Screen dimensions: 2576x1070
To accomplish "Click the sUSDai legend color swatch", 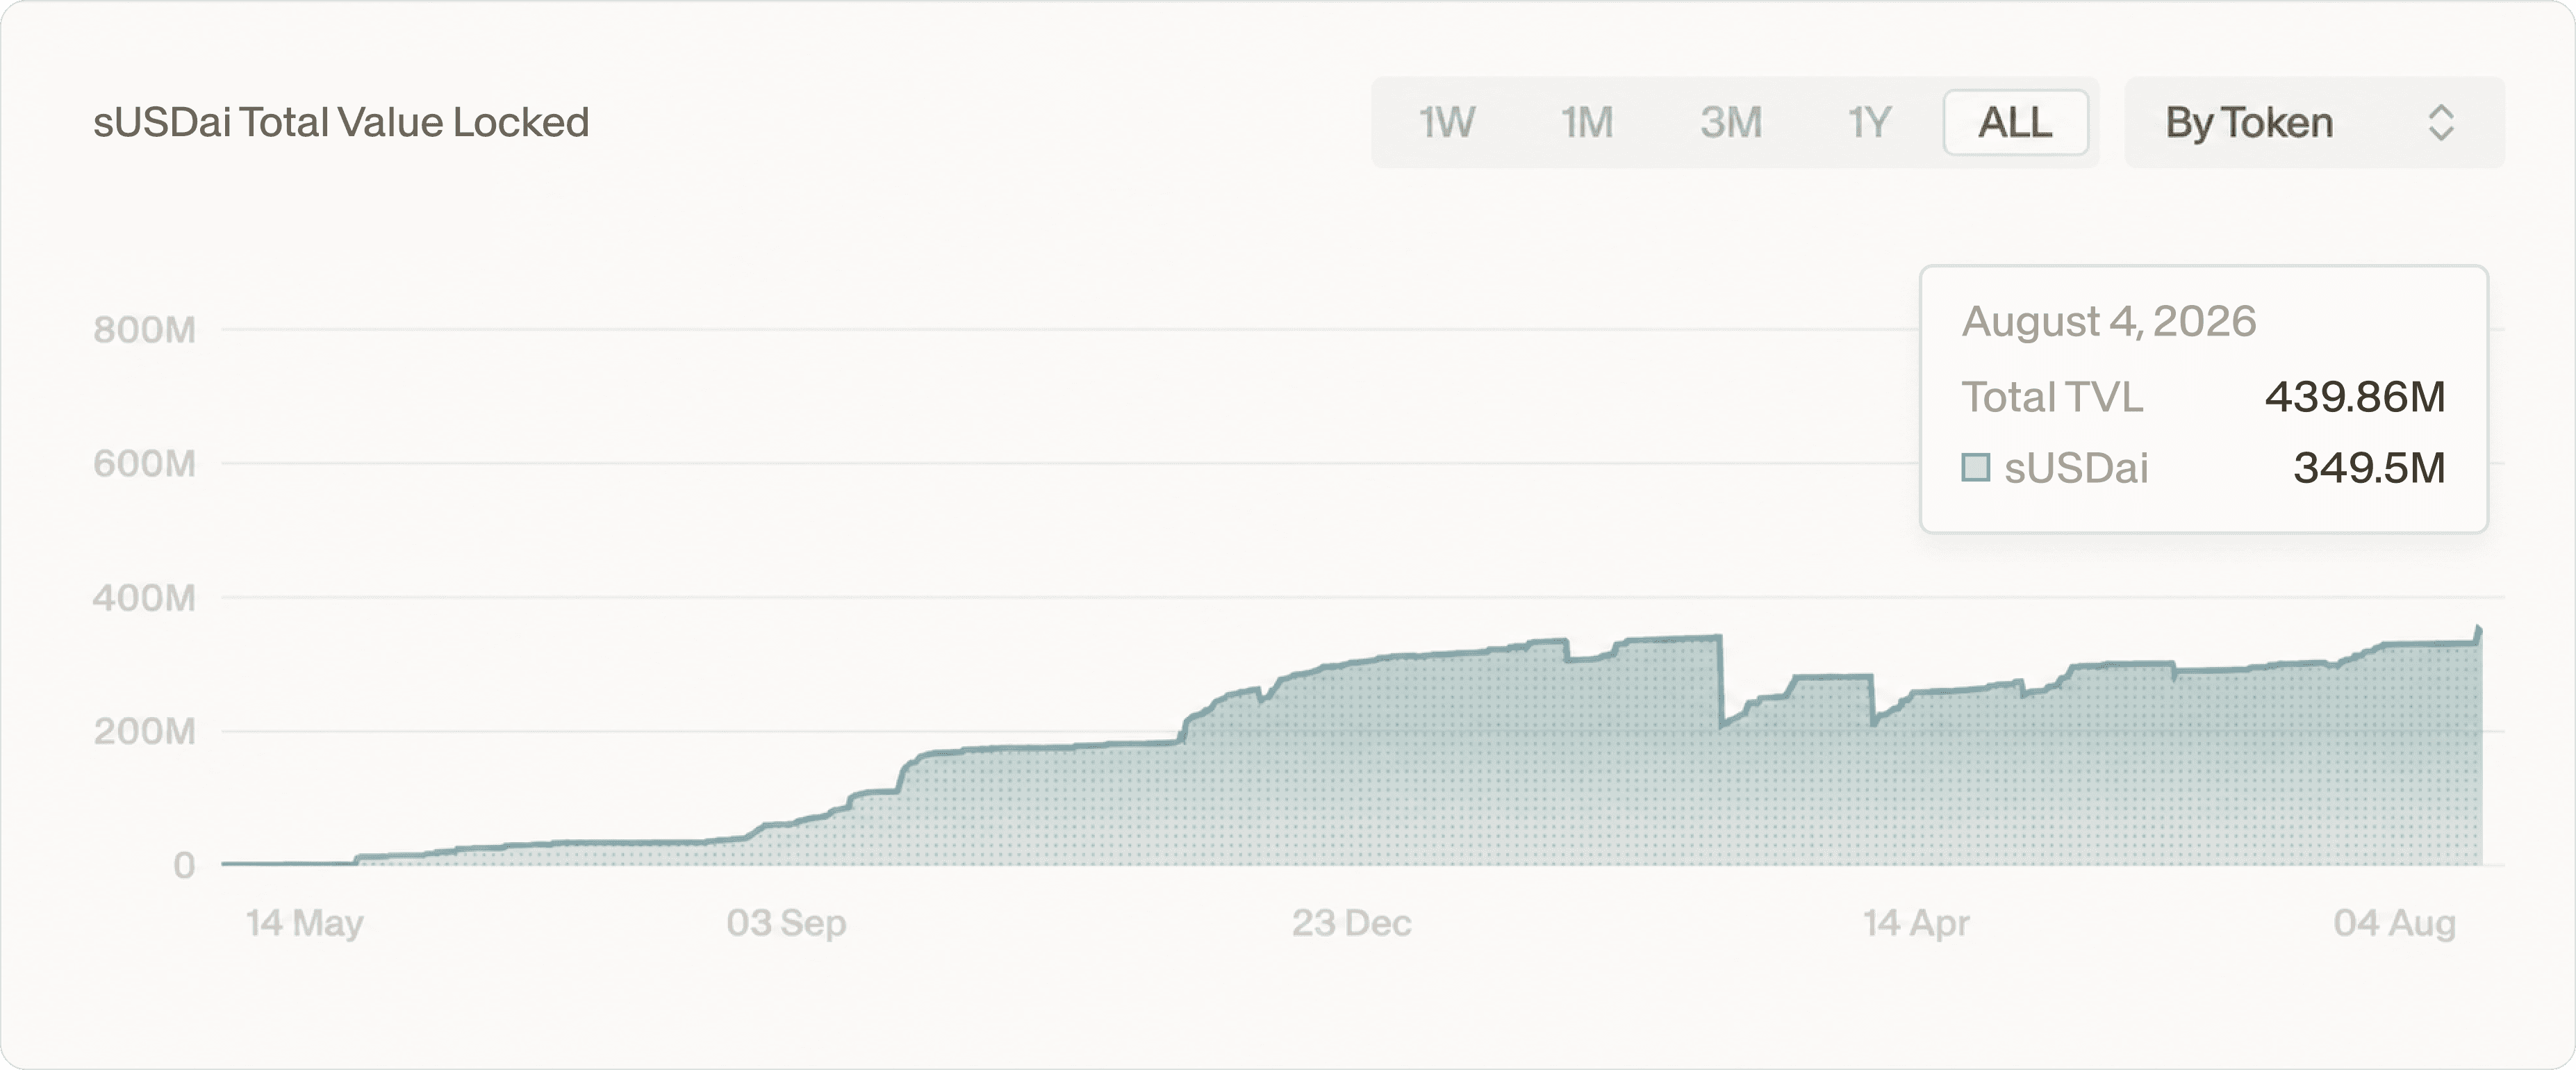I will pyautogui.click(x=1975, y=468).
